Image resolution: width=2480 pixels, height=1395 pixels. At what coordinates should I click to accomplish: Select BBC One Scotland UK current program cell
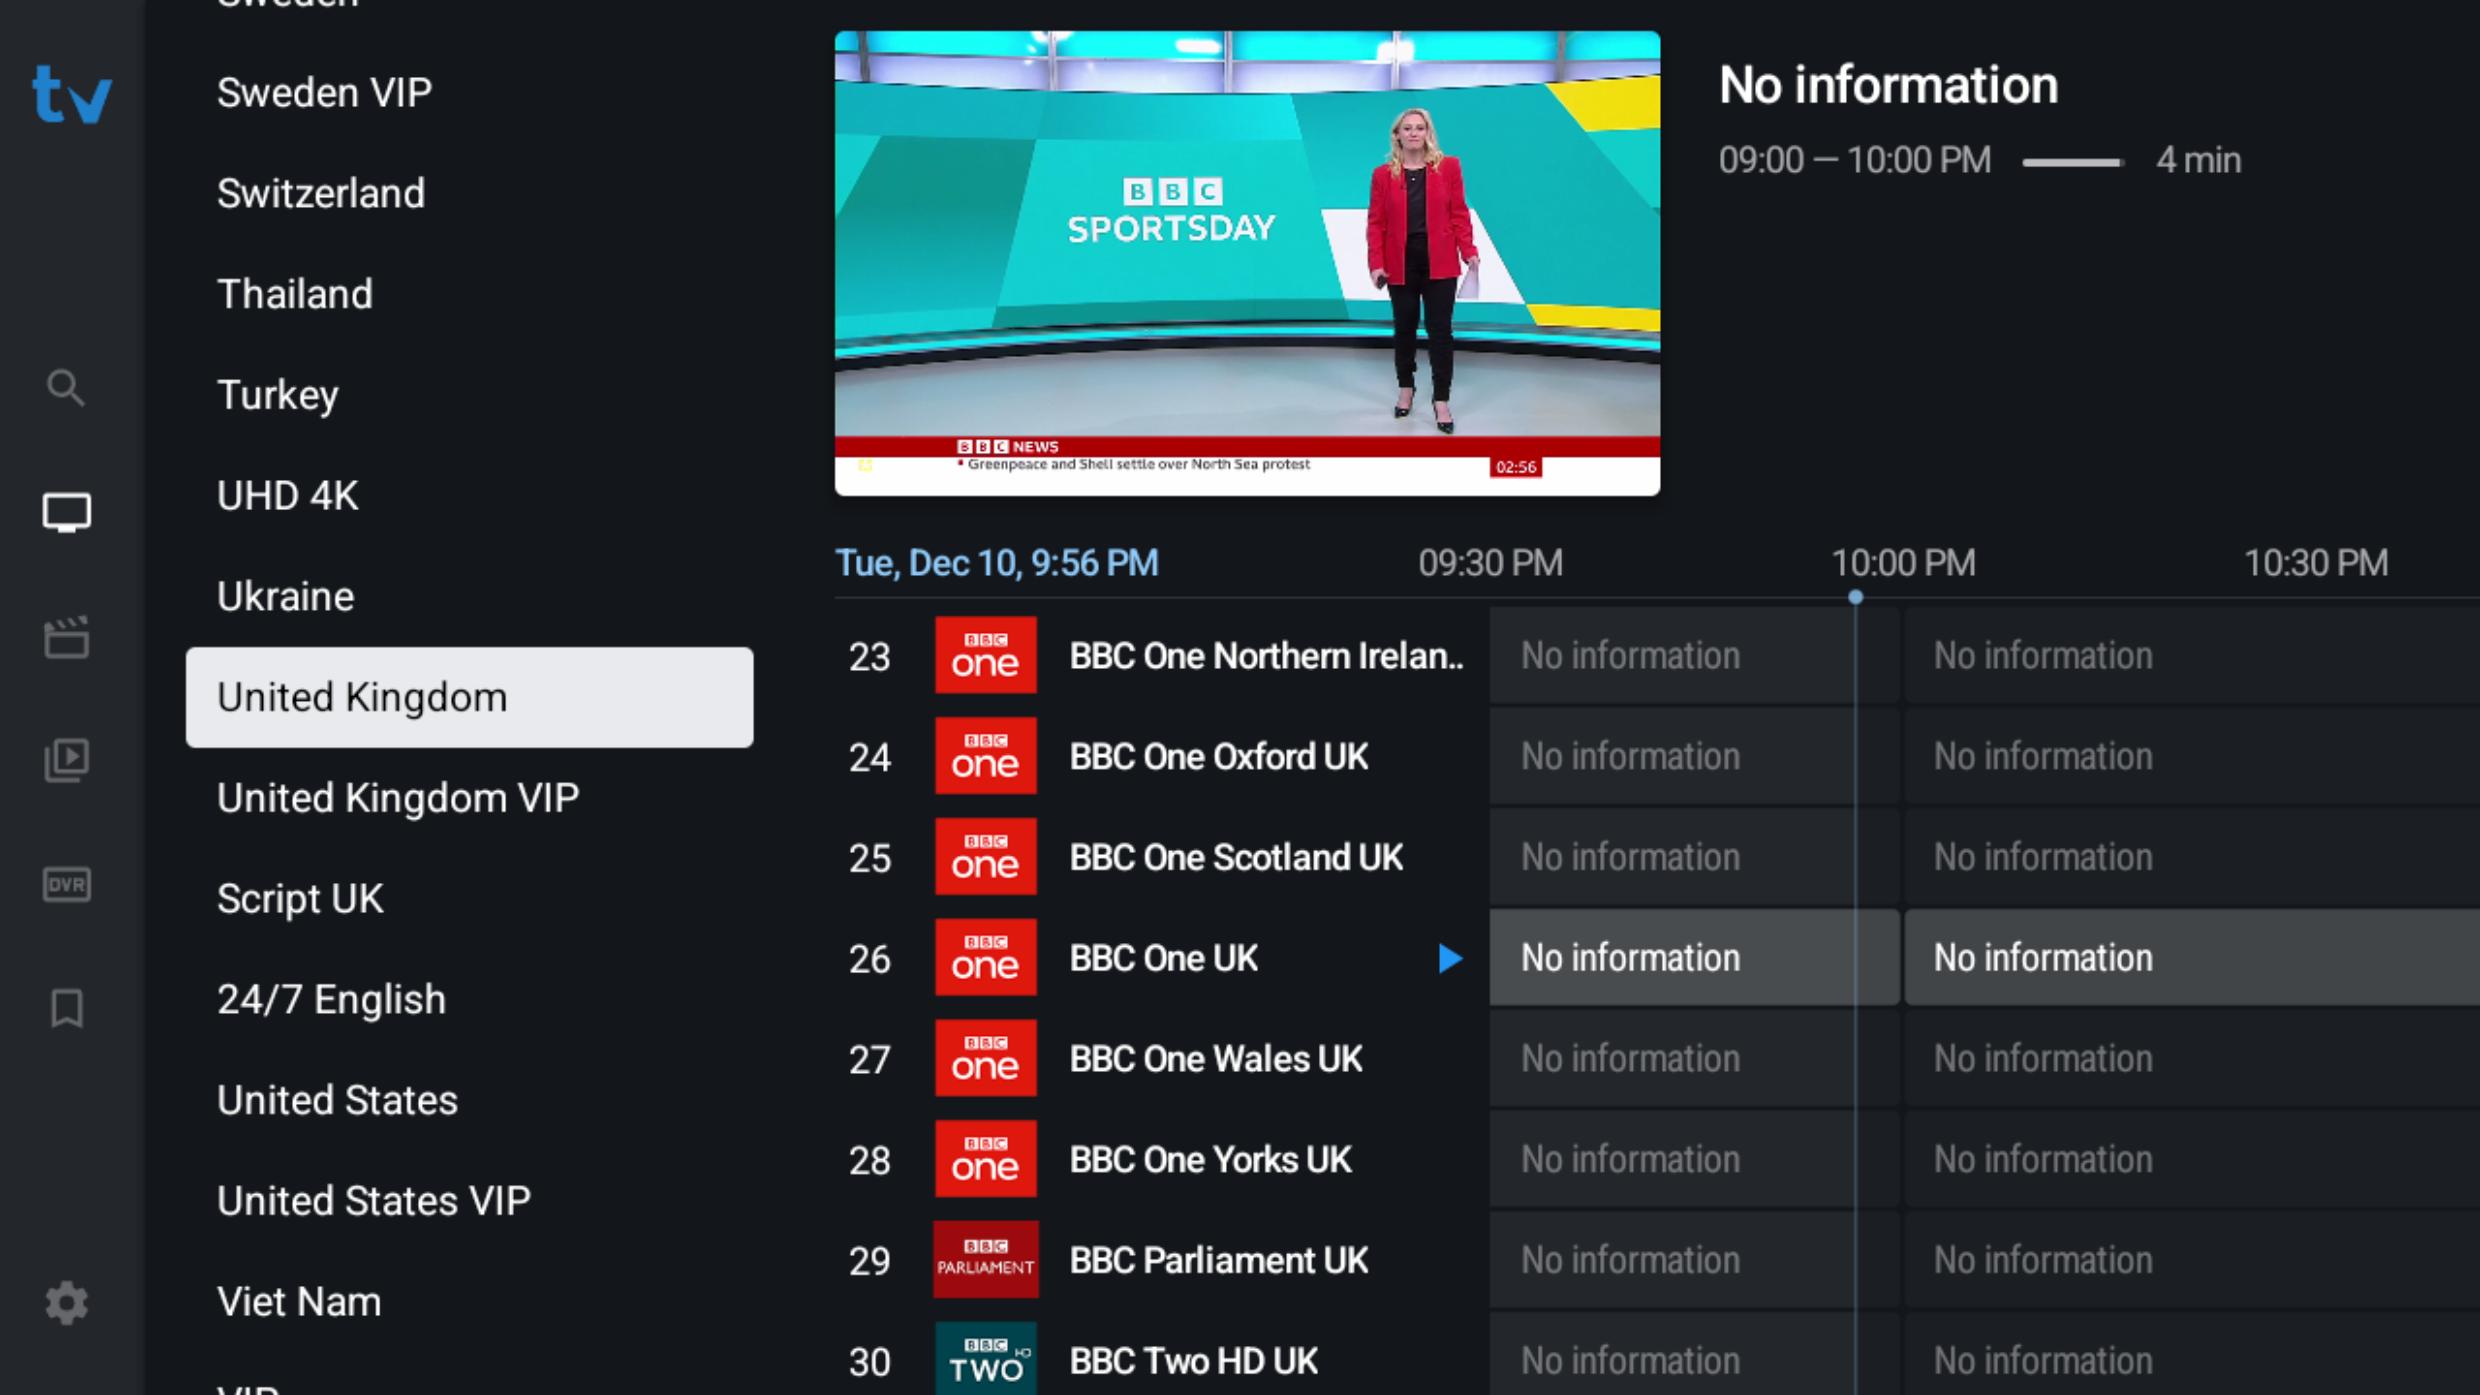1694,858
